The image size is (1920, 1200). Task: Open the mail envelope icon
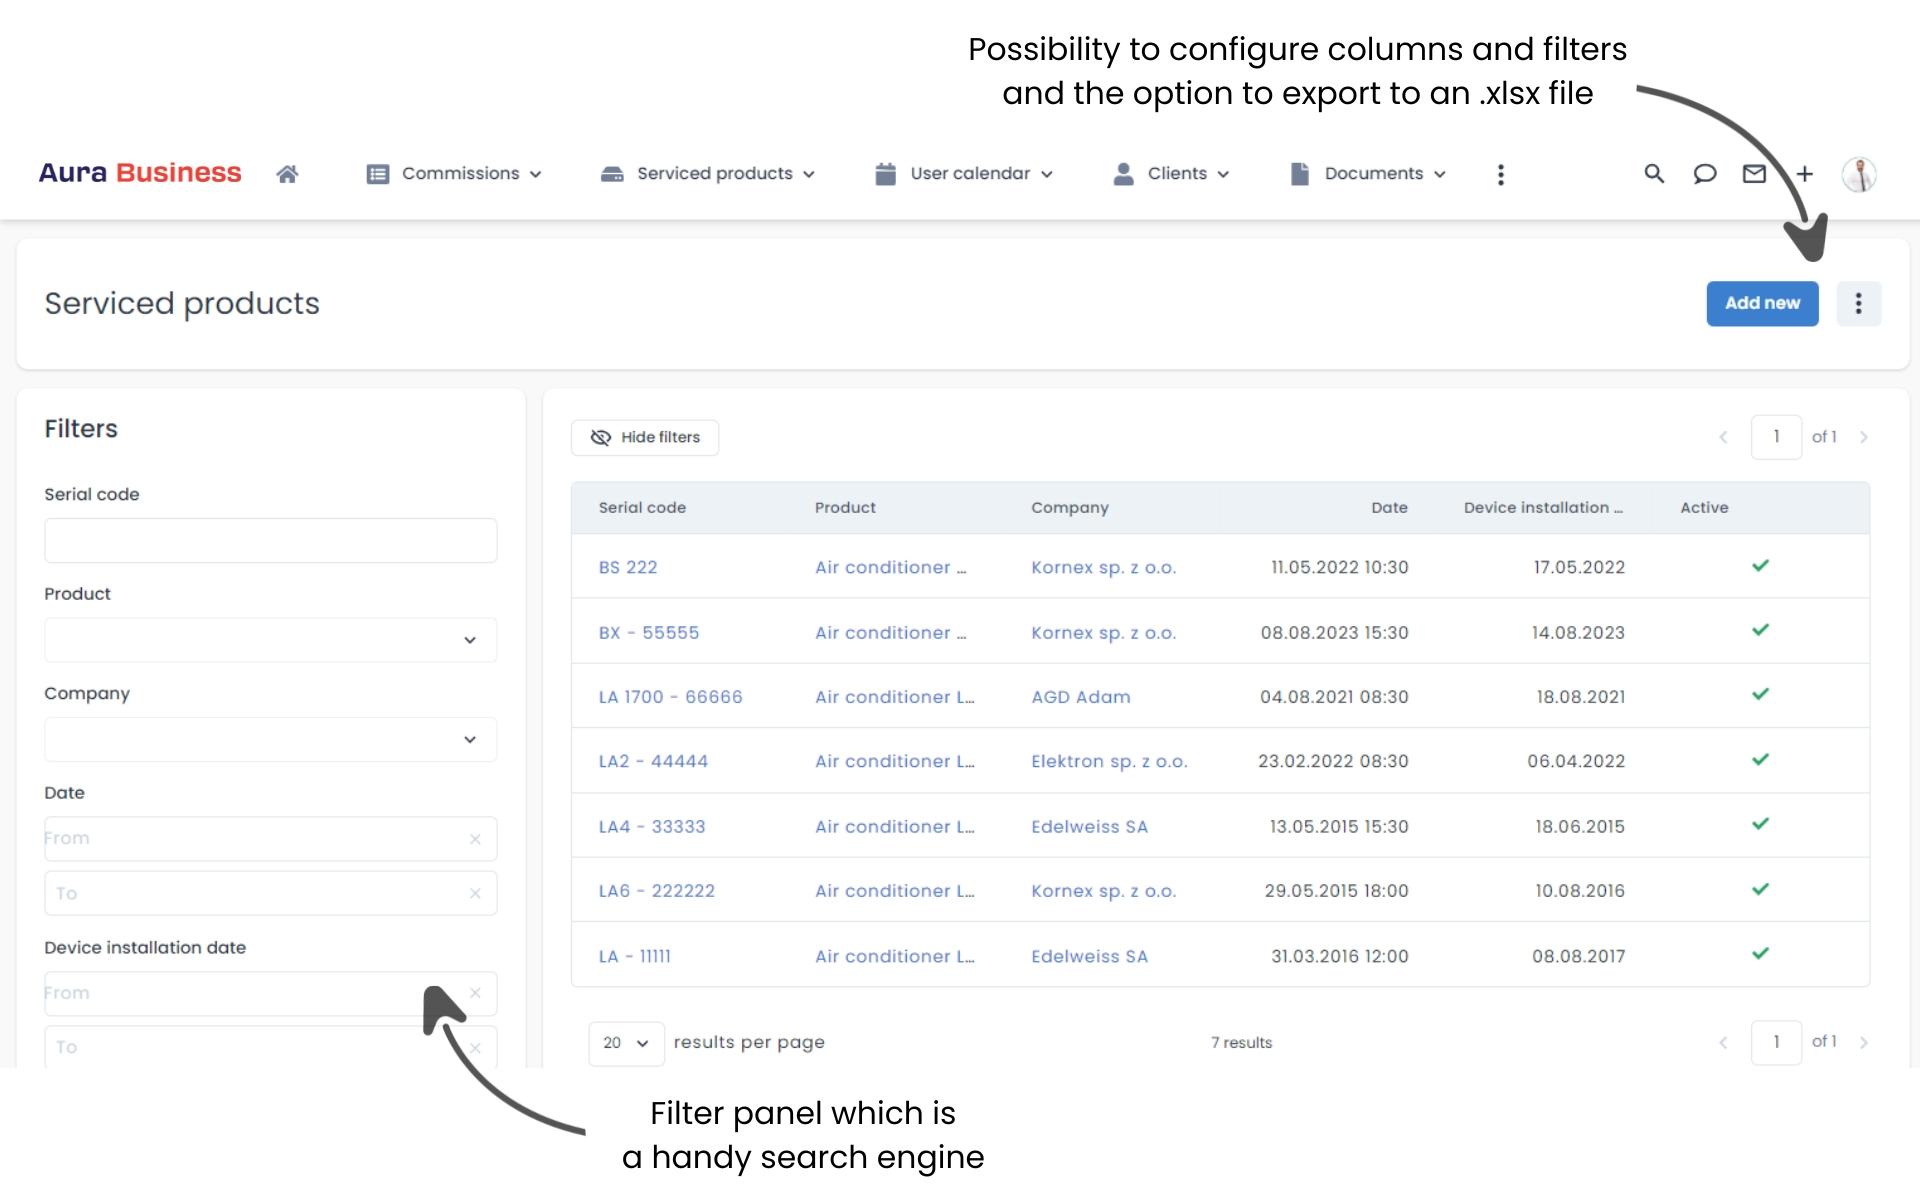1754,174
